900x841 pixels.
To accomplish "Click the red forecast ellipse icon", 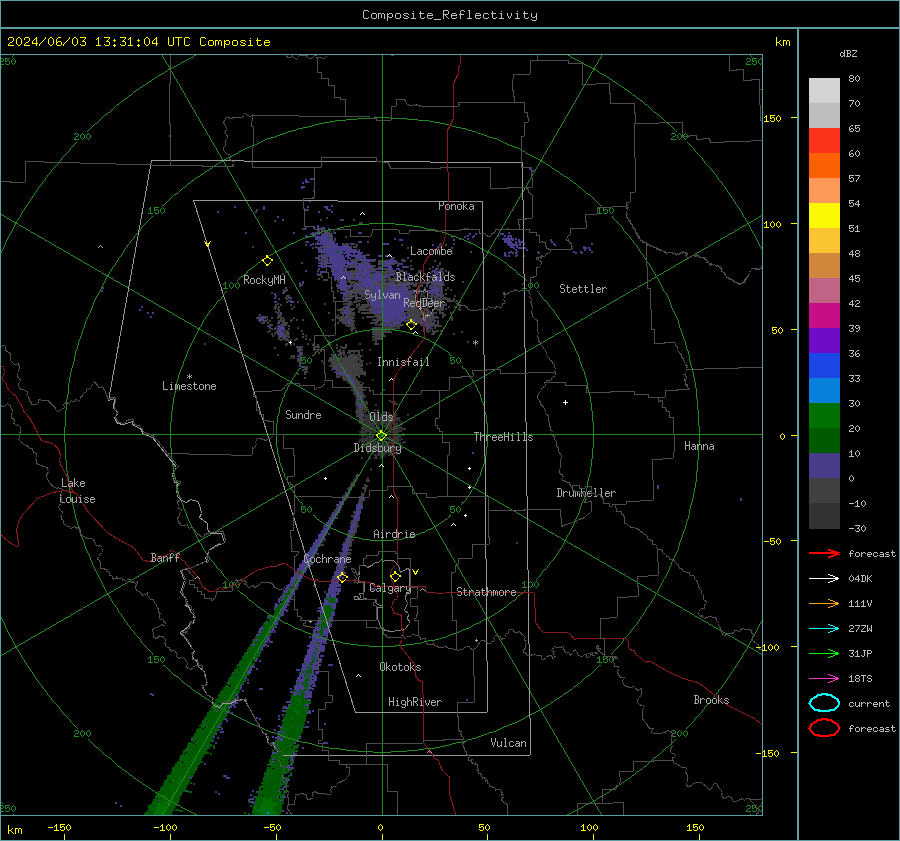I will pos(824,728).
